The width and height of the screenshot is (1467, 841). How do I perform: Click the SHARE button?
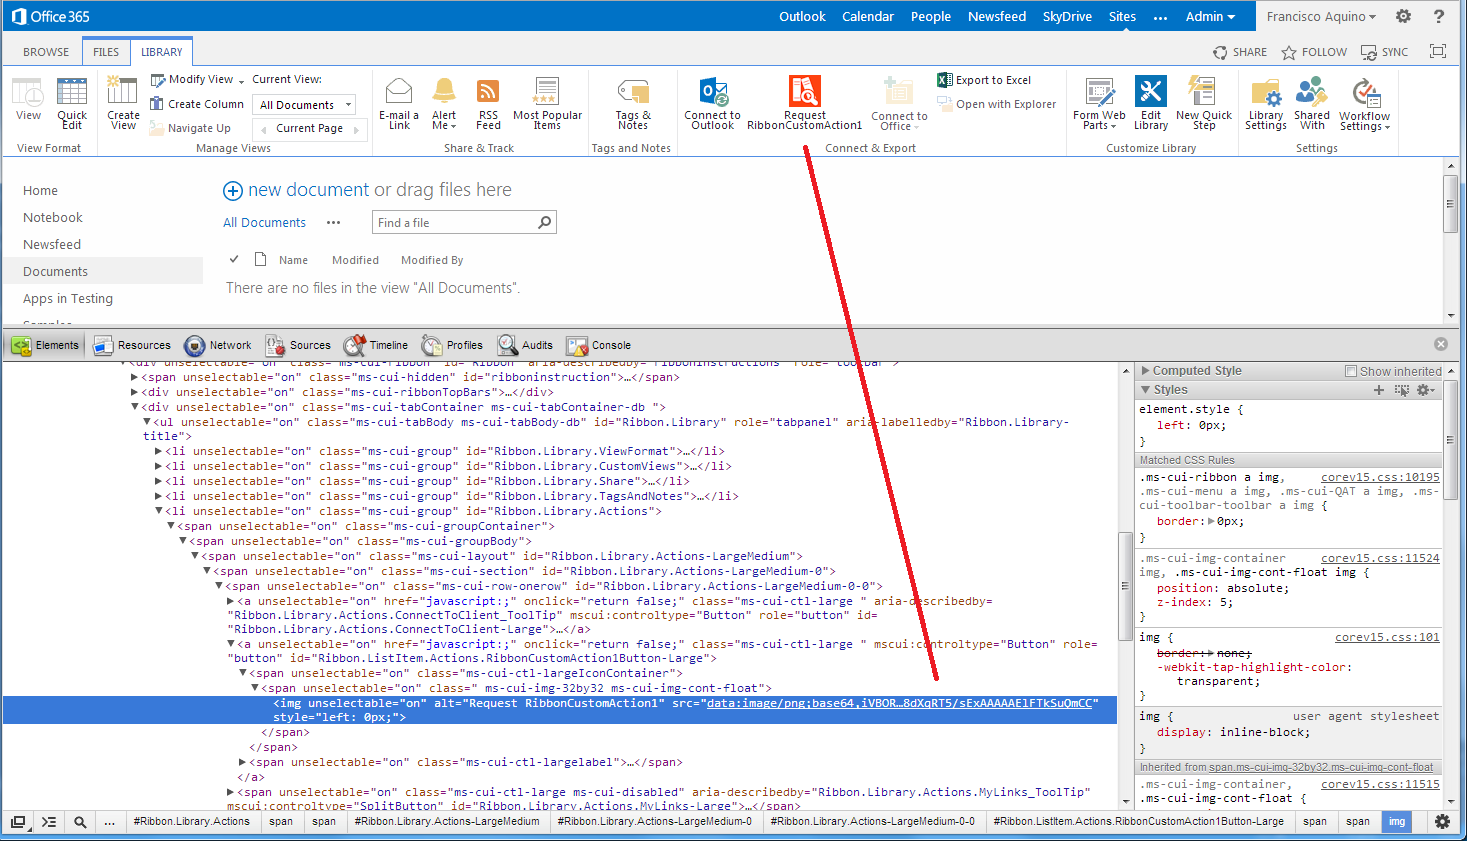[1239, 52]
